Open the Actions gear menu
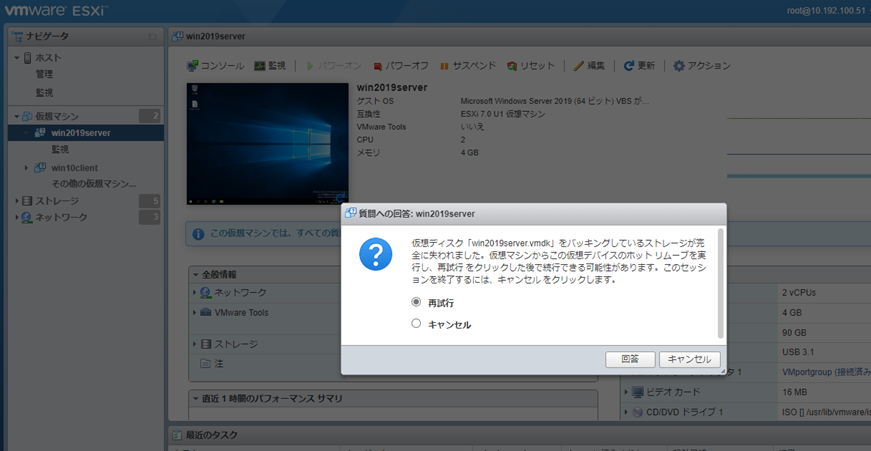871x451 pixels. click(x=679, y=66)
